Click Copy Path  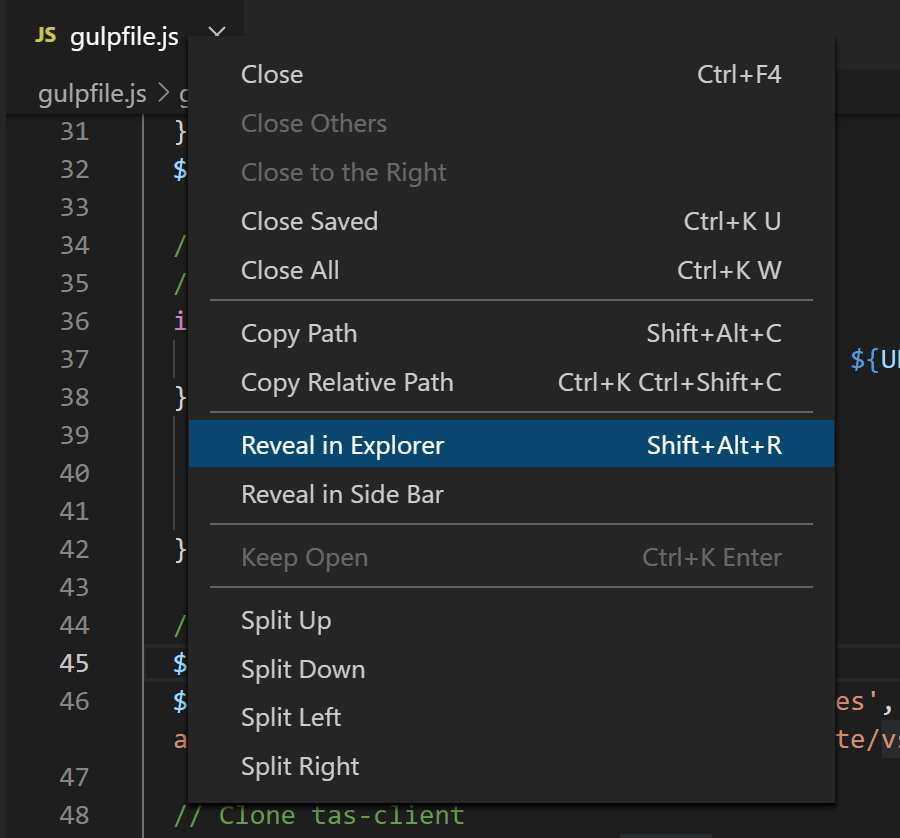point(298,333)
